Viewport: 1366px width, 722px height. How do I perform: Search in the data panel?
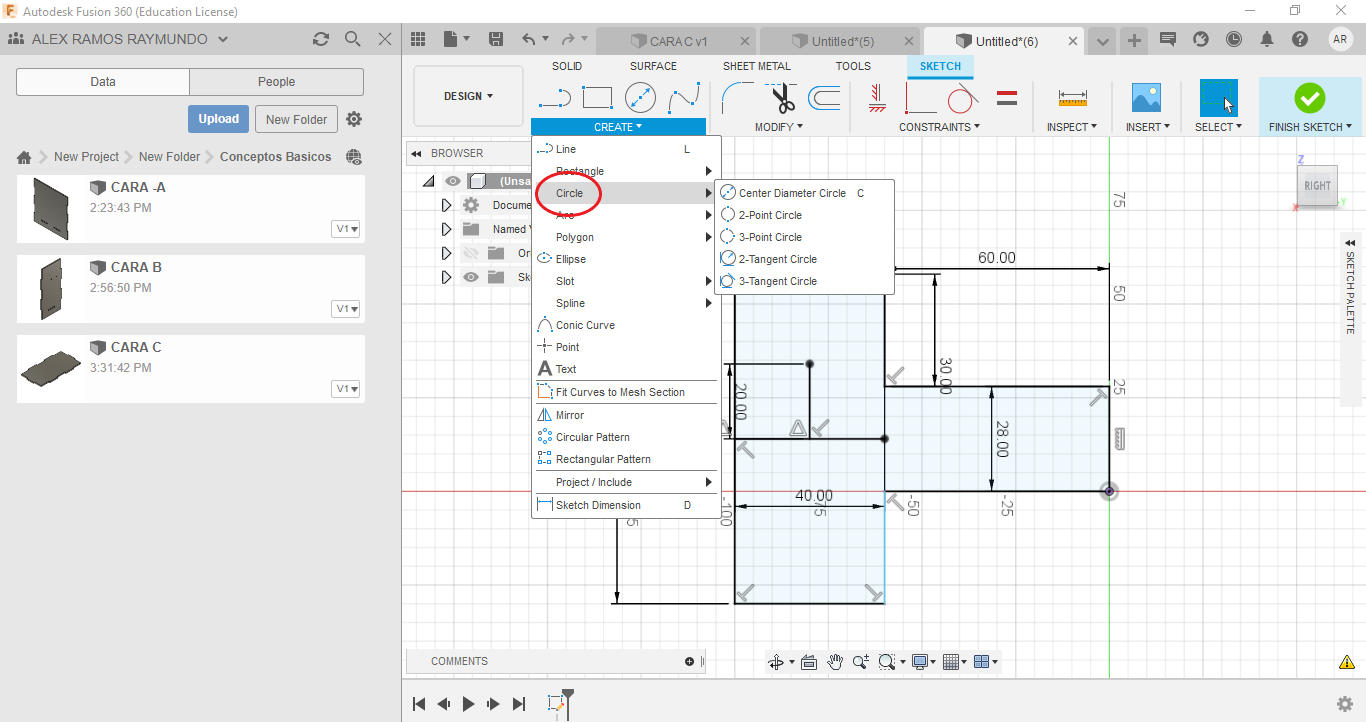point(352,39)
